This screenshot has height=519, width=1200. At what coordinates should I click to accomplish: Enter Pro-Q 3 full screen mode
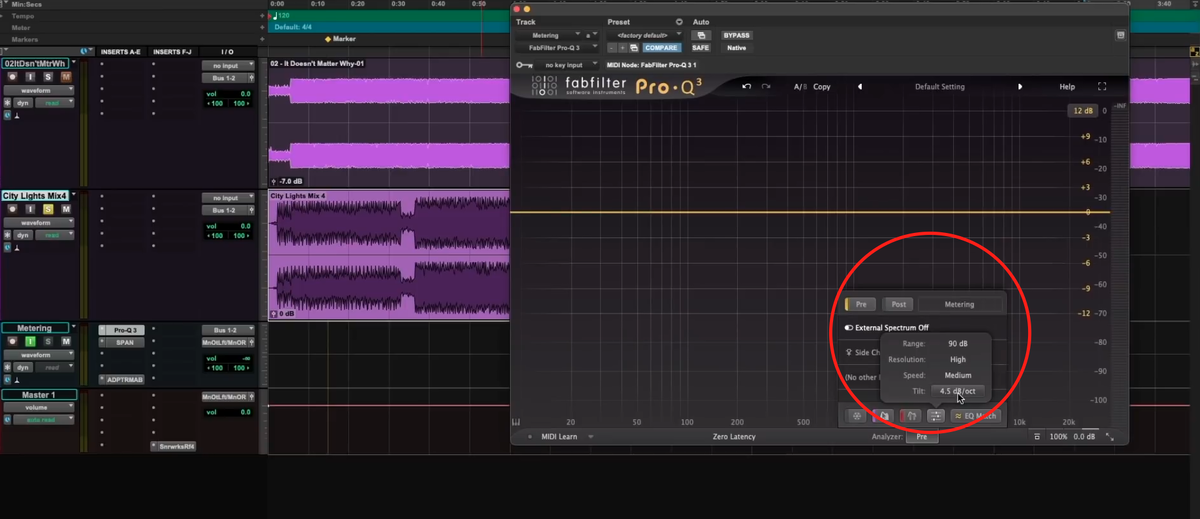(x=1102, y=87)
